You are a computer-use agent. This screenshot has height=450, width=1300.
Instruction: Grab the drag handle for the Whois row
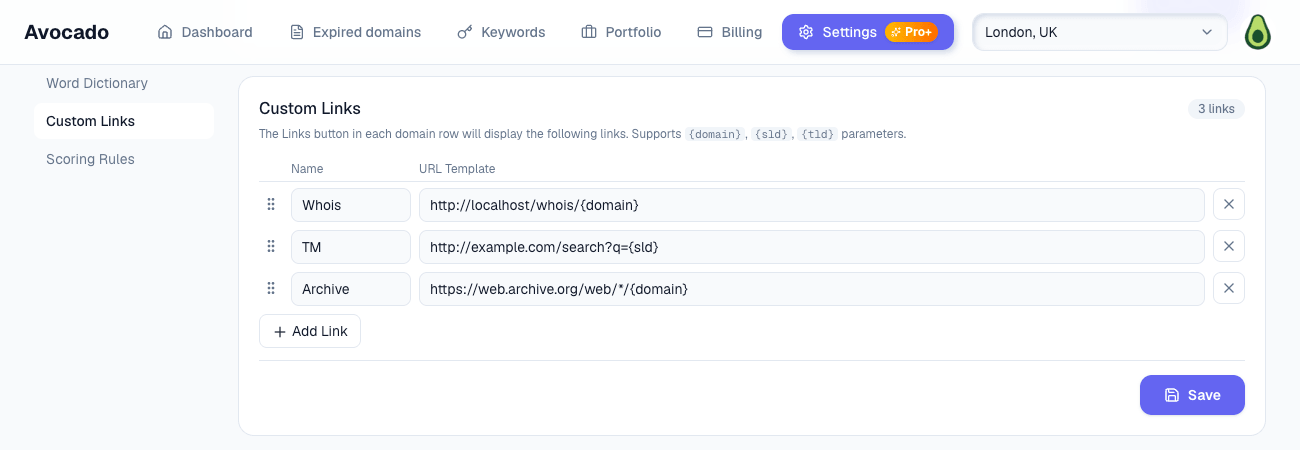point(271,204)
